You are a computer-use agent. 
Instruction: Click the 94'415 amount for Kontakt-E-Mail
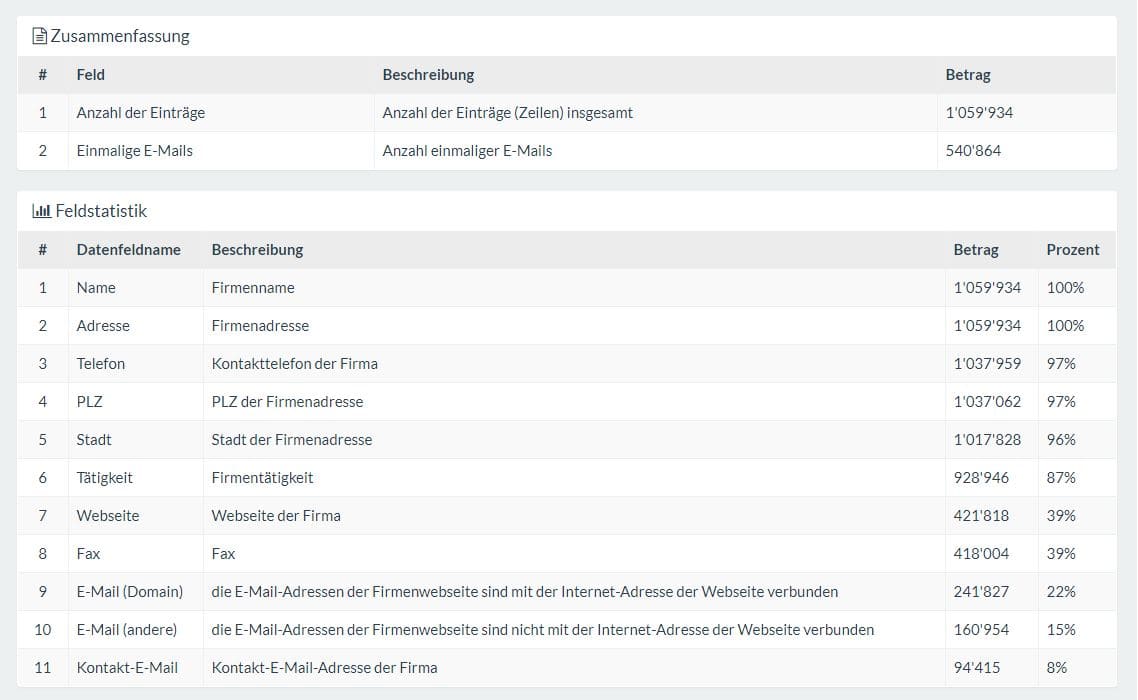[x=976, y=668]
